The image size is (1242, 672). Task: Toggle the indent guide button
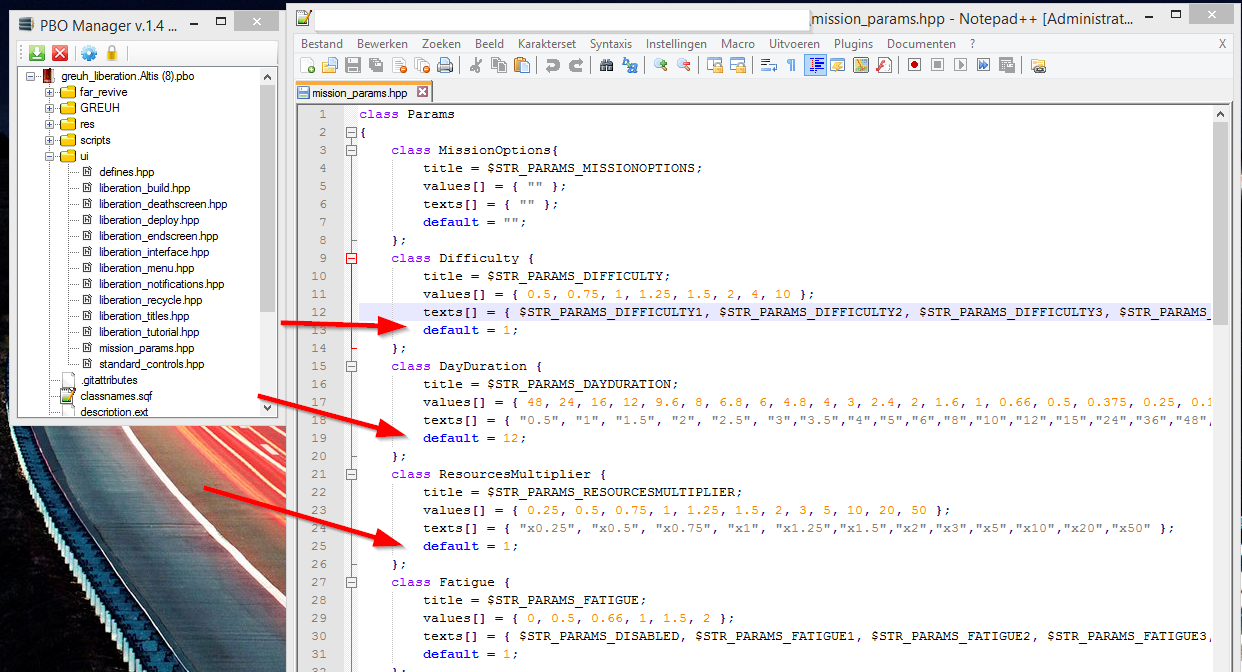click(815, 65)
